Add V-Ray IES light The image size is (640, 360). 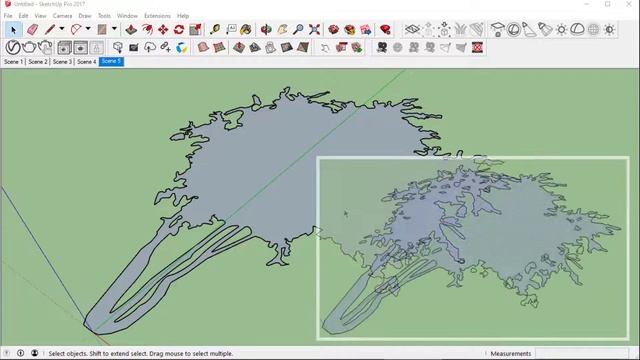click(x=545, y=29)
